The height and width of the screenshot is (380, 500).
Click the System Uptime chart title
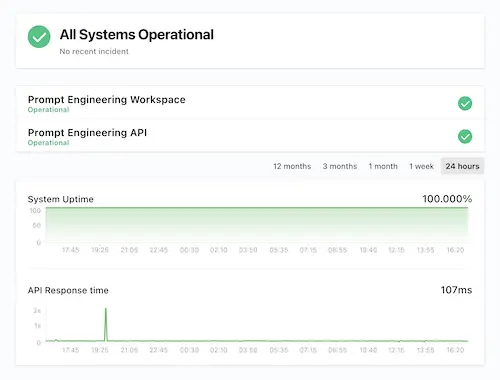pos(61,199)
